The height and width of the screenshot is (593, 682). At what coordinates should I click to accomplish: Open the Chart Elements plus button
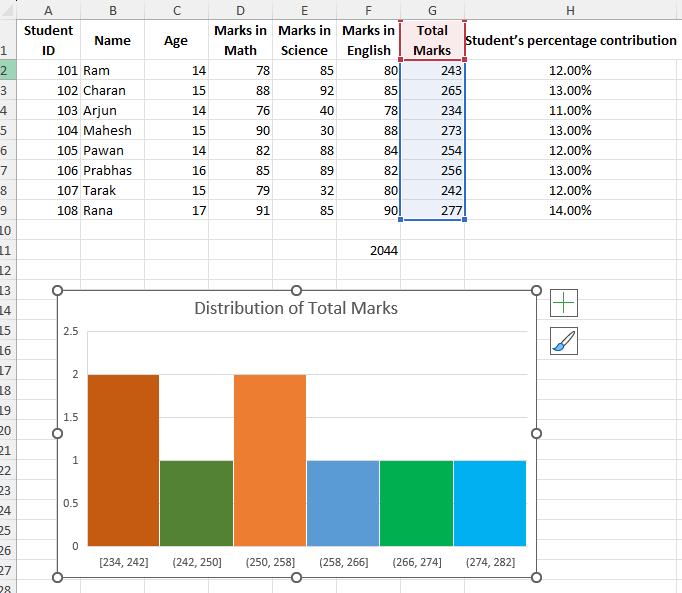[x=564, y=303]
